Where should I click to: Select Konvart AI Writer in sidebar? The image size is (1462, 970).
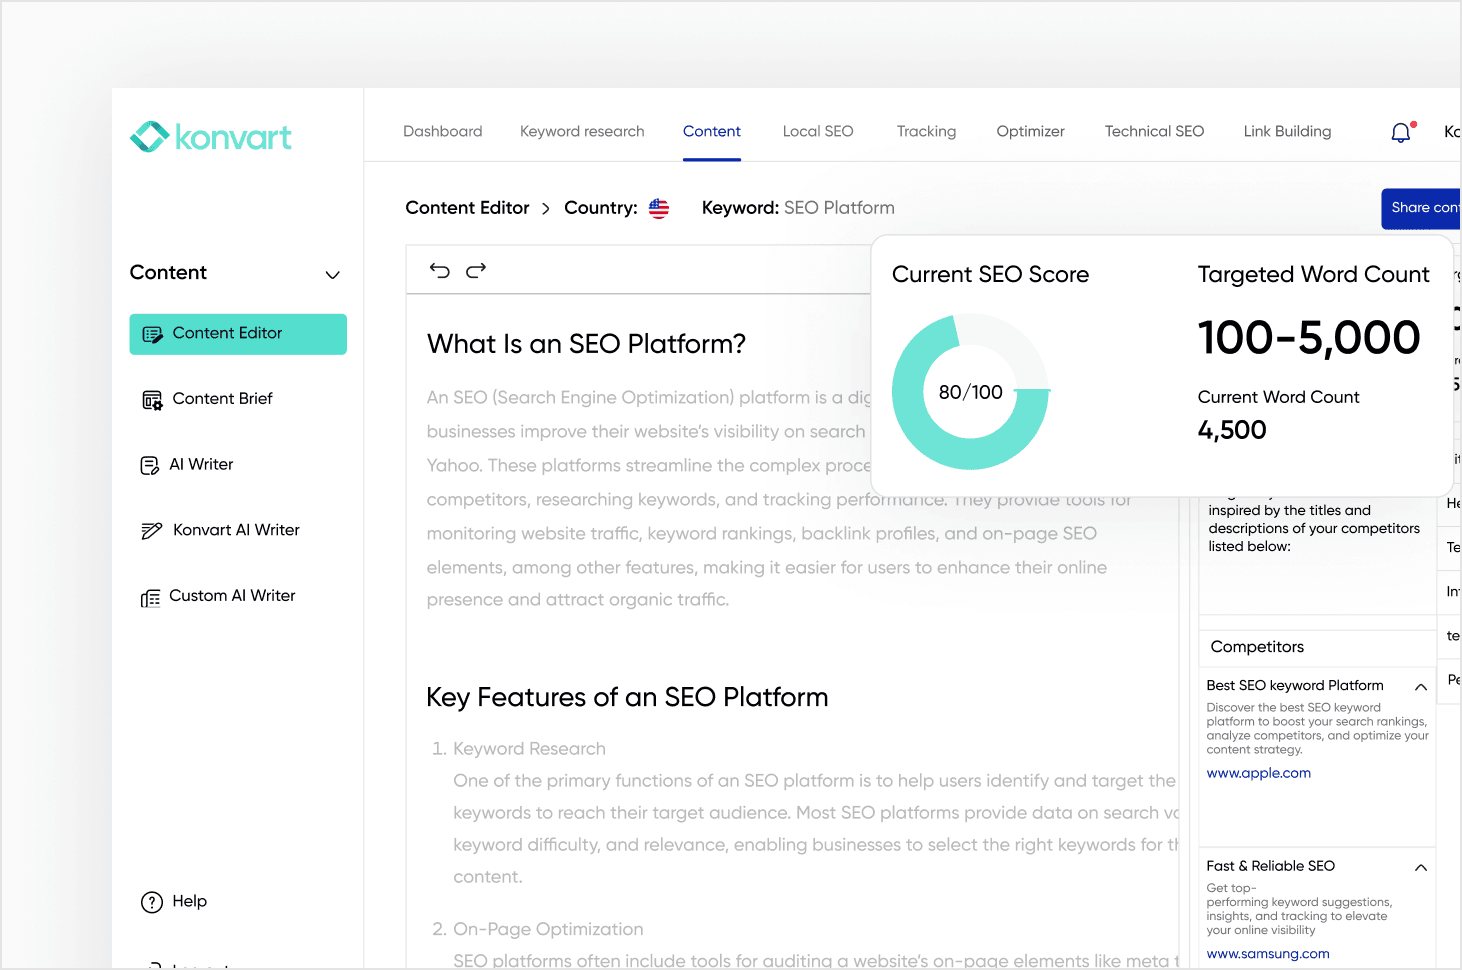pyautogui.click(x=236, y=530)
